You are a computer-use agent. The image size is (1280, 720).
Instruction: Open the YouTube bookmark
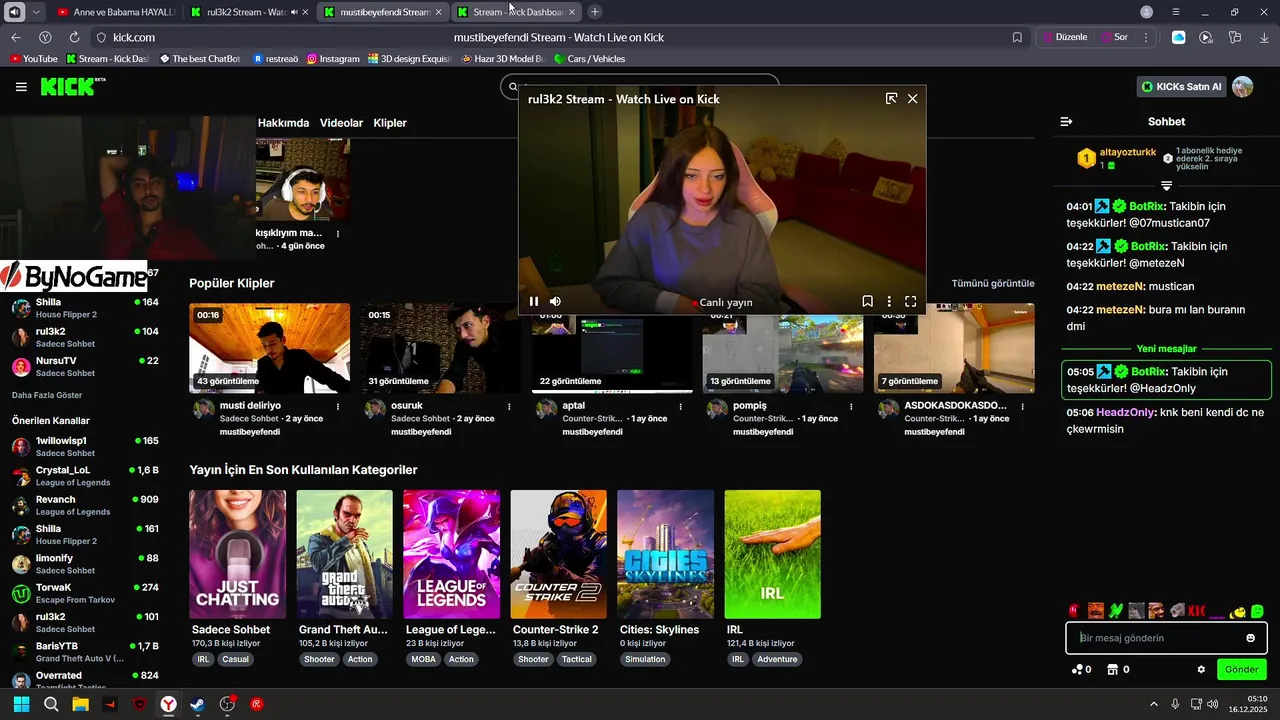(34, 59)
